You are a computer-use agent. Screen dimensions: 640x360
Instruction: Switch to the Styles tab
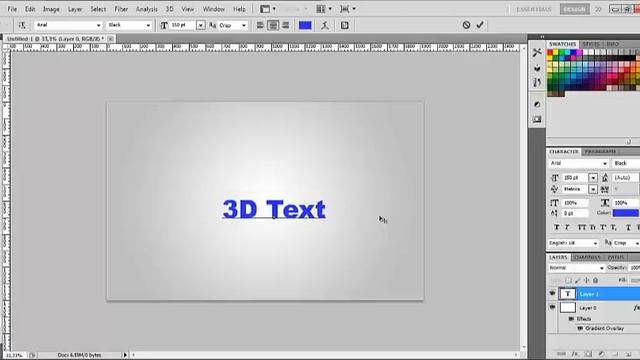coord(591,44)
